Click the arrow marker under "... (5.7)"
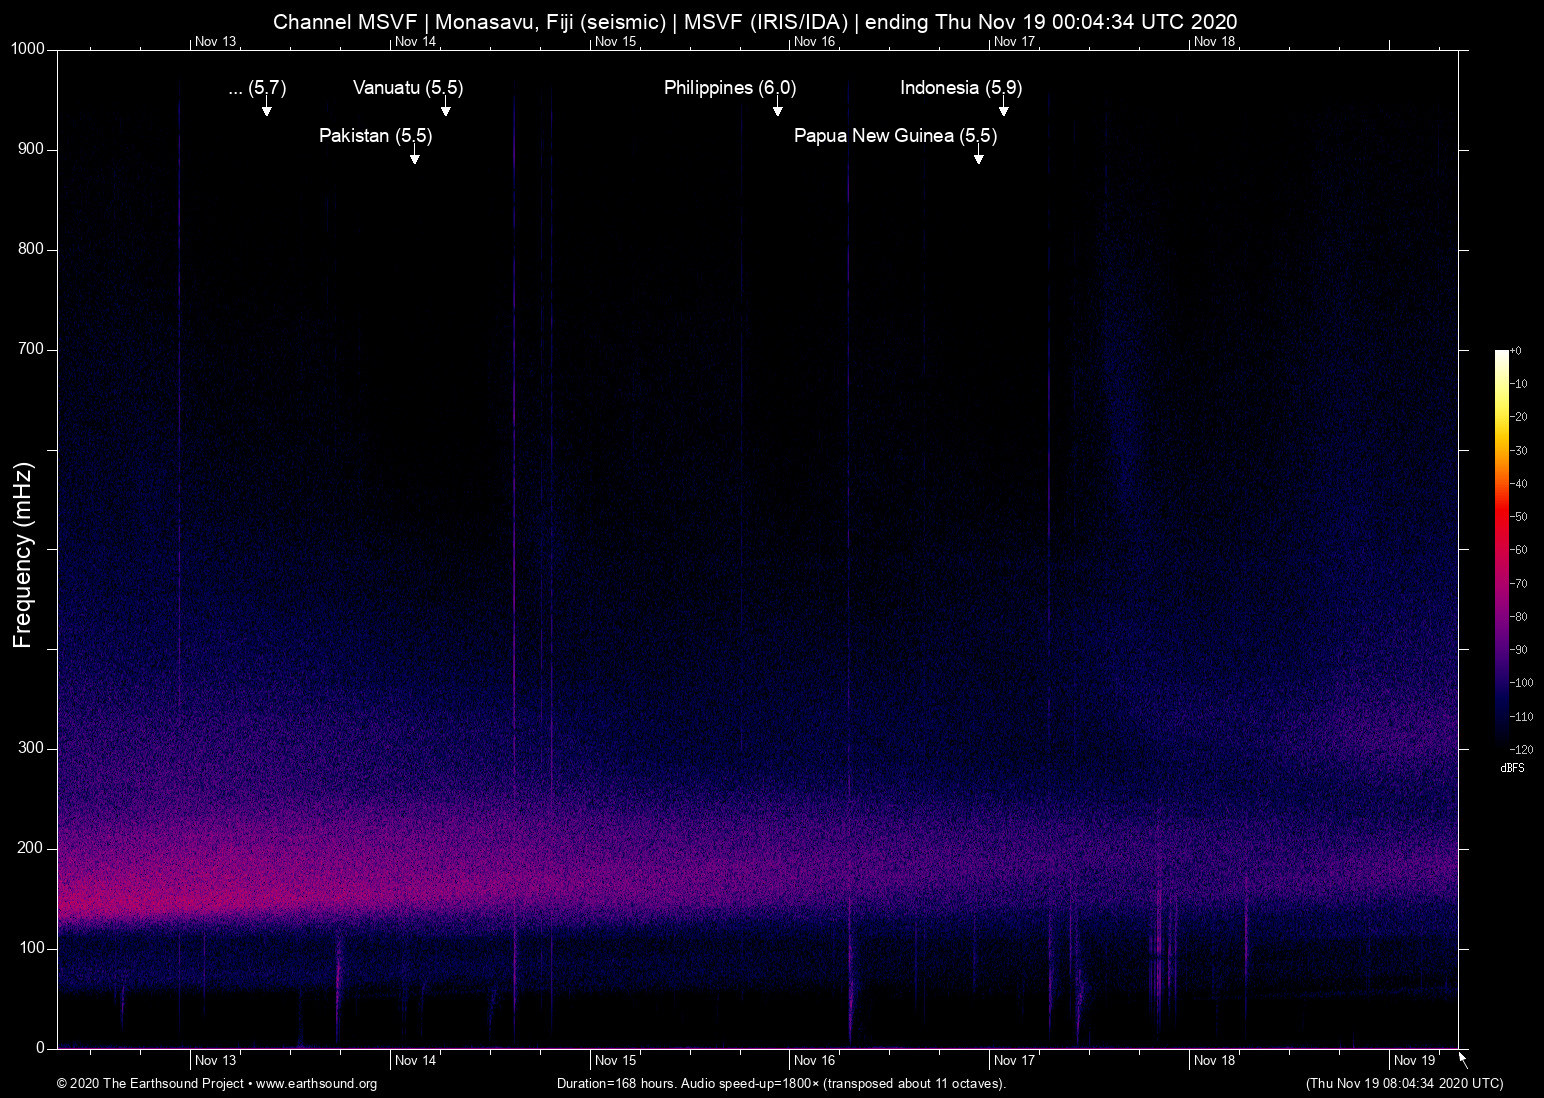This screenshot has width=1544, height=1098. click(x=267, y=107)
